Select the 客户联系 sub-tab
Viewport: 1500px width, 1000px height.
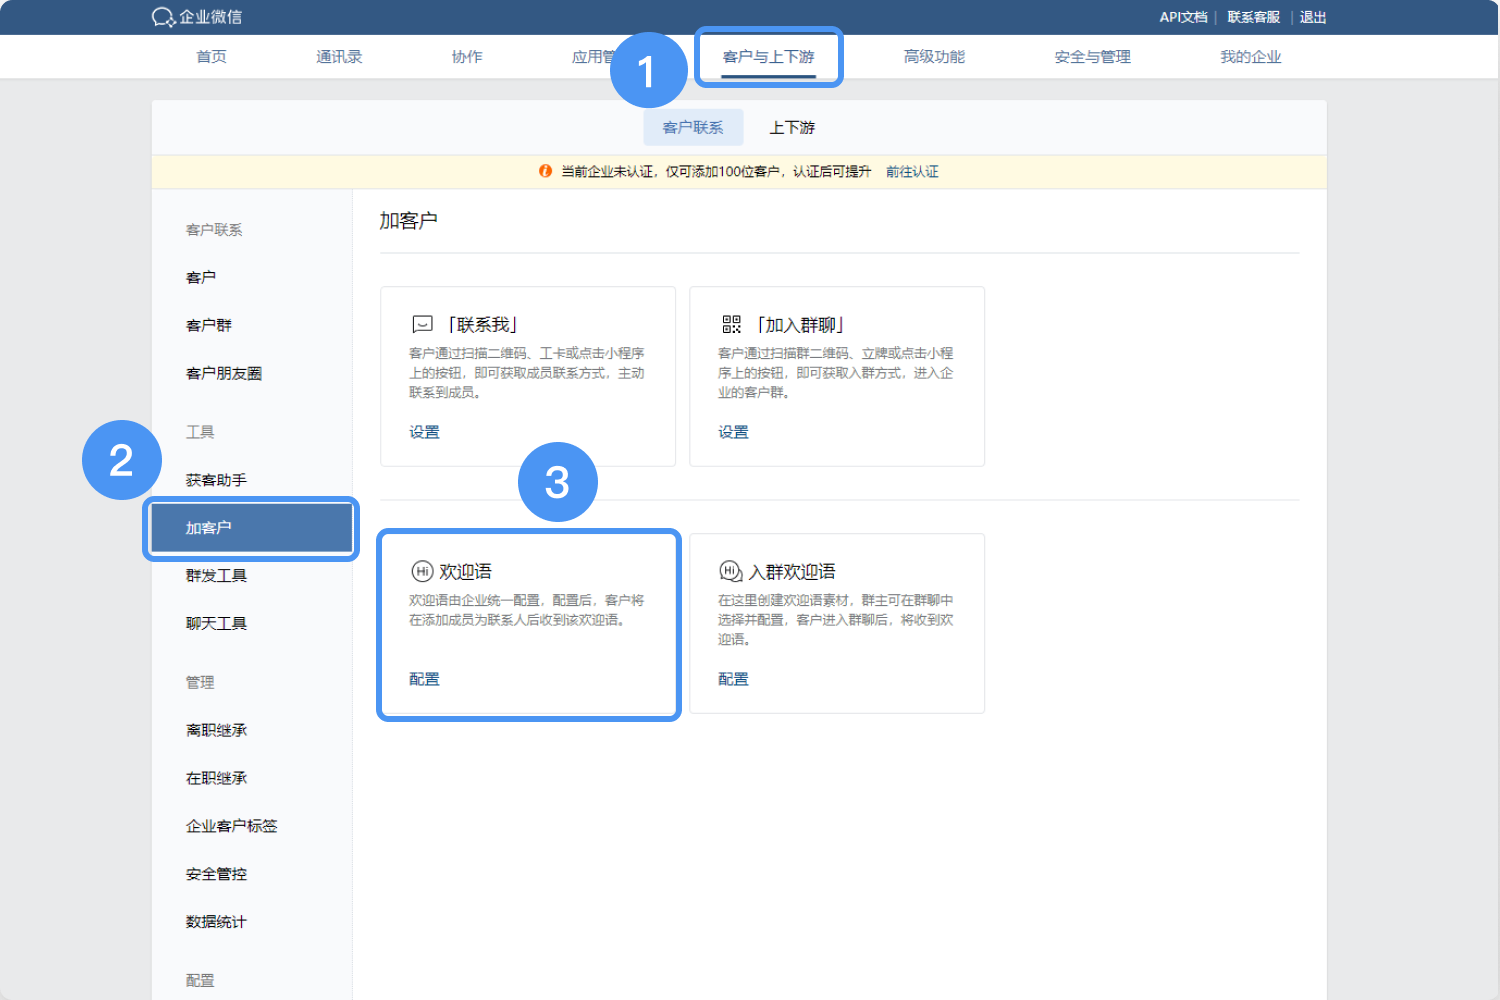(693, 128)
